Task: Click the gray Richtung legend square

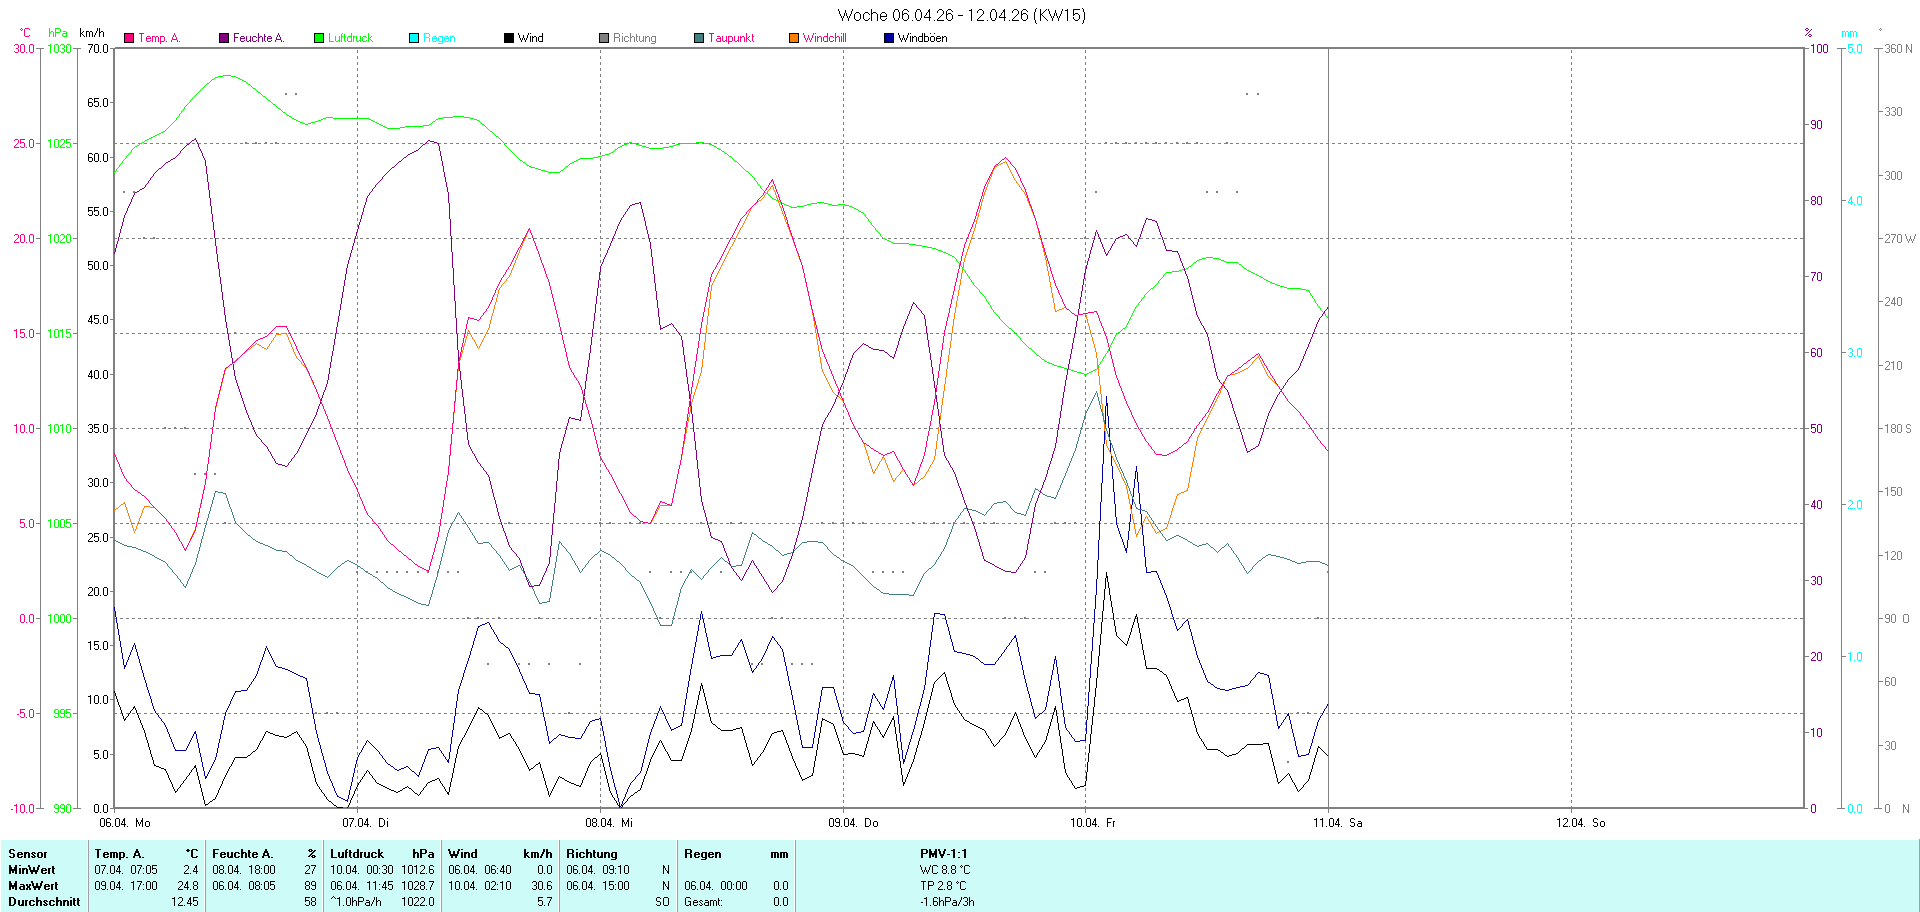Action: (604, 38)
